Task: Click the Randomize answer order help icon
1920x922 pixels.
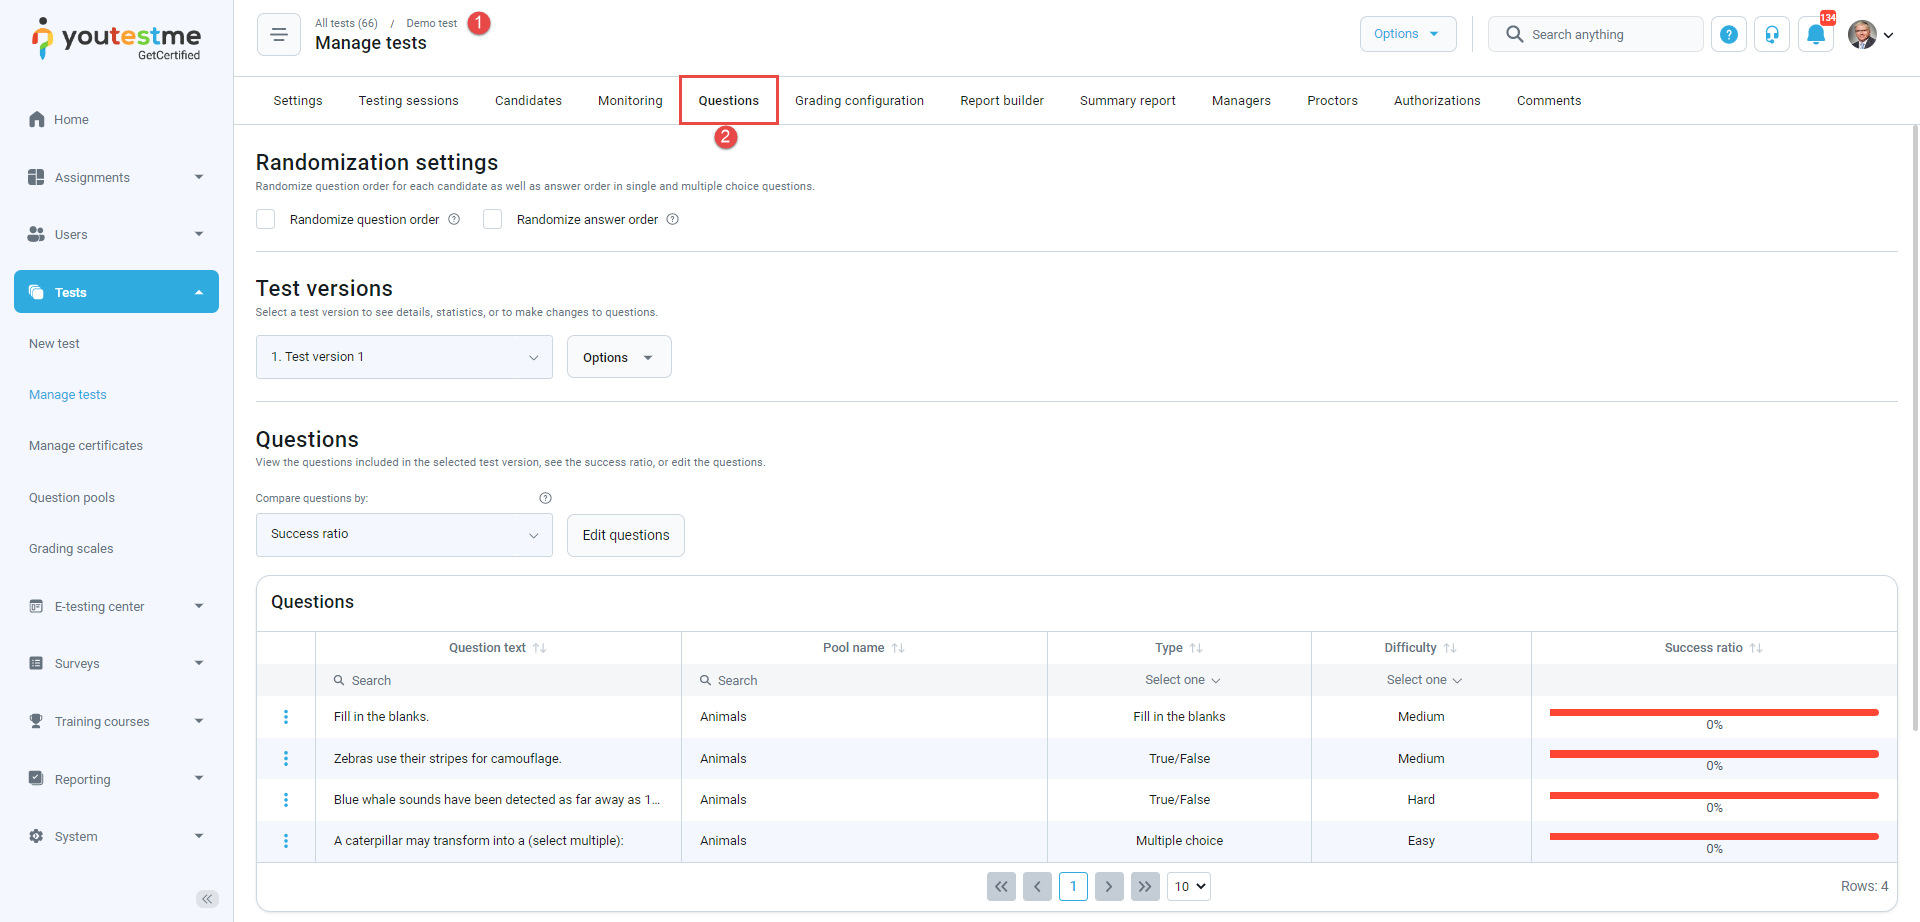Action: coord(673,219)
